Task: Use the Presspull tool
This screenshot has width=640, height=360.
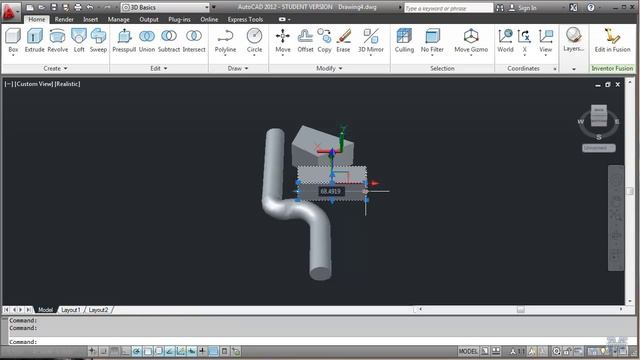Action: (x=124, y=41)
